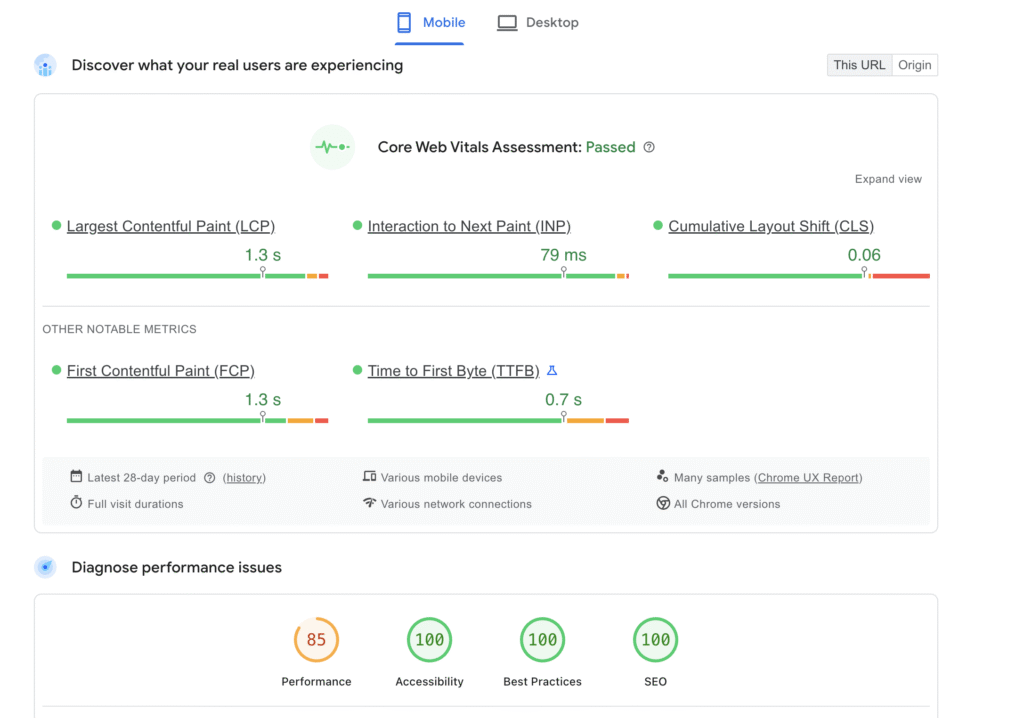Image resolution: width=1024 pixels, height=718 pixels.
Task: Click the Diagnose performance issues icon
Action: coord(45,567)
